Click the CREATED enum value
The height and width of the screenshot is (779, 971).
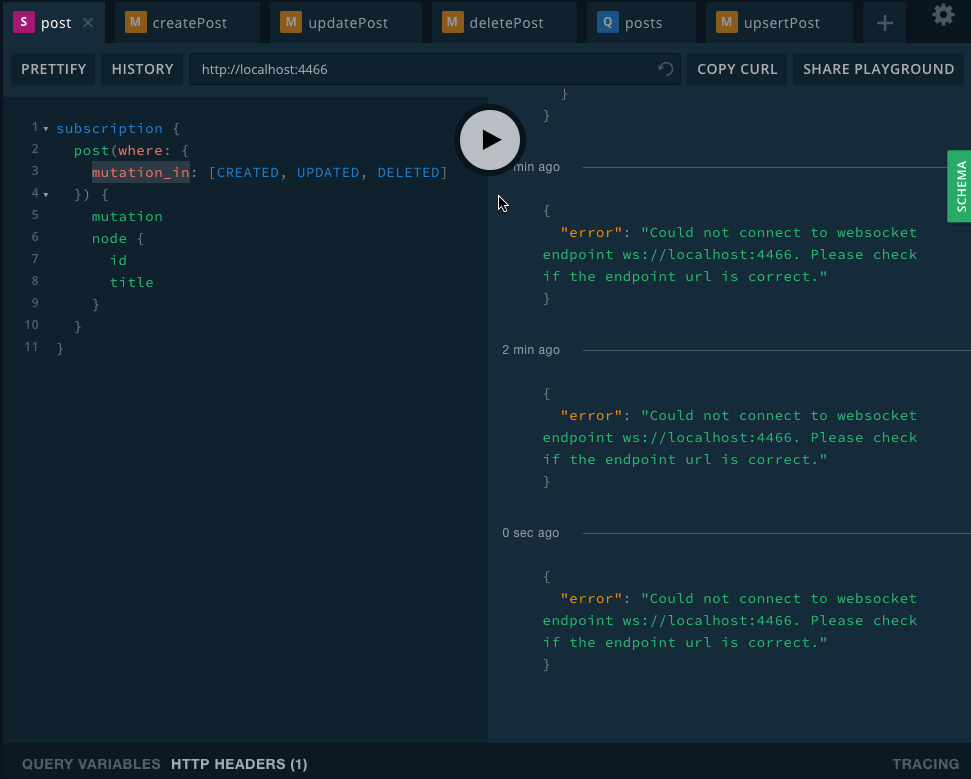[248, 172]
